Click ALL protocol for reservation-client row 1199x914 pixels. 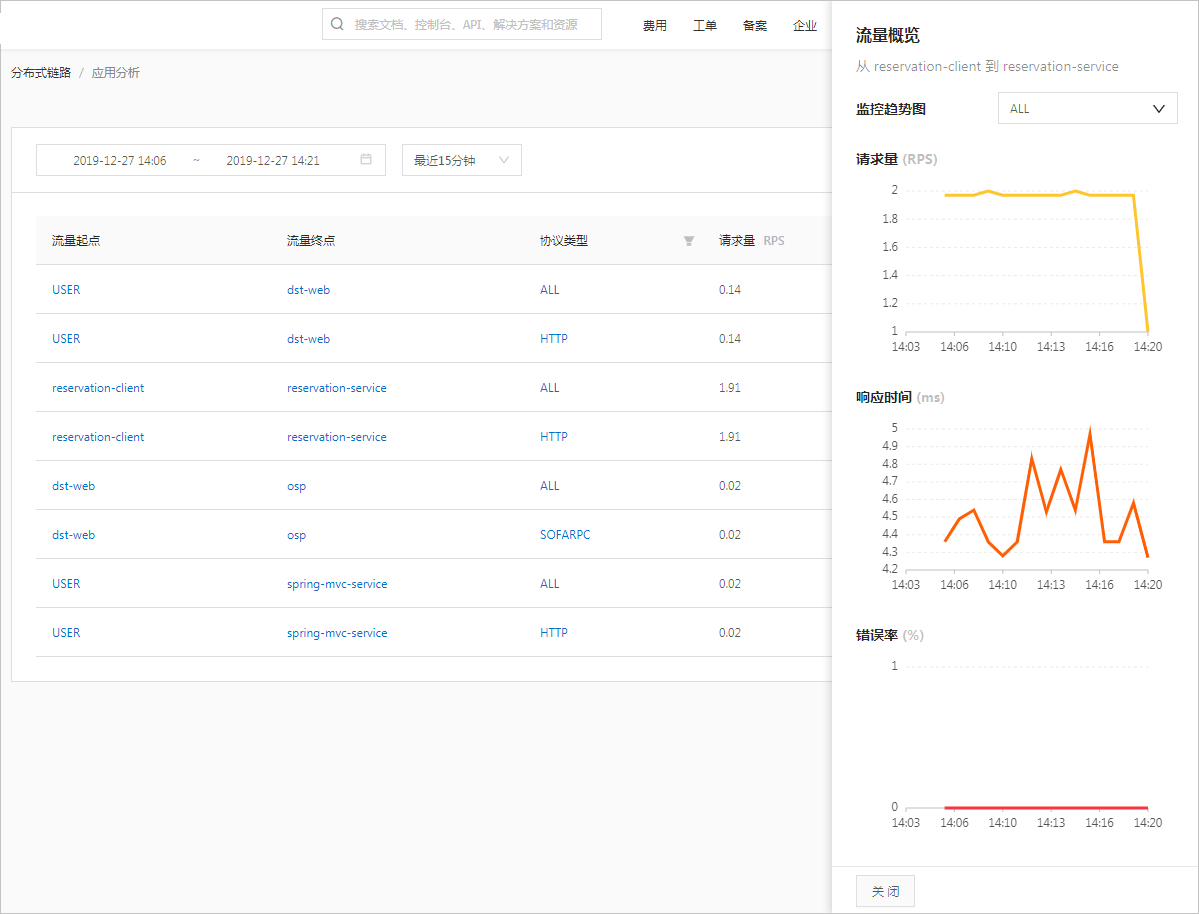(549, 388)
